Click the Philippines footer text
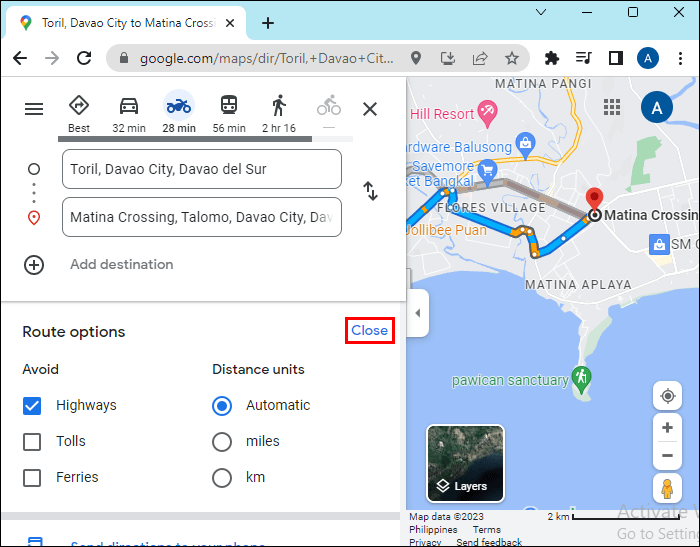Image resolution: width=700 pixels, height=547 pixels. [x=433, y=530]
